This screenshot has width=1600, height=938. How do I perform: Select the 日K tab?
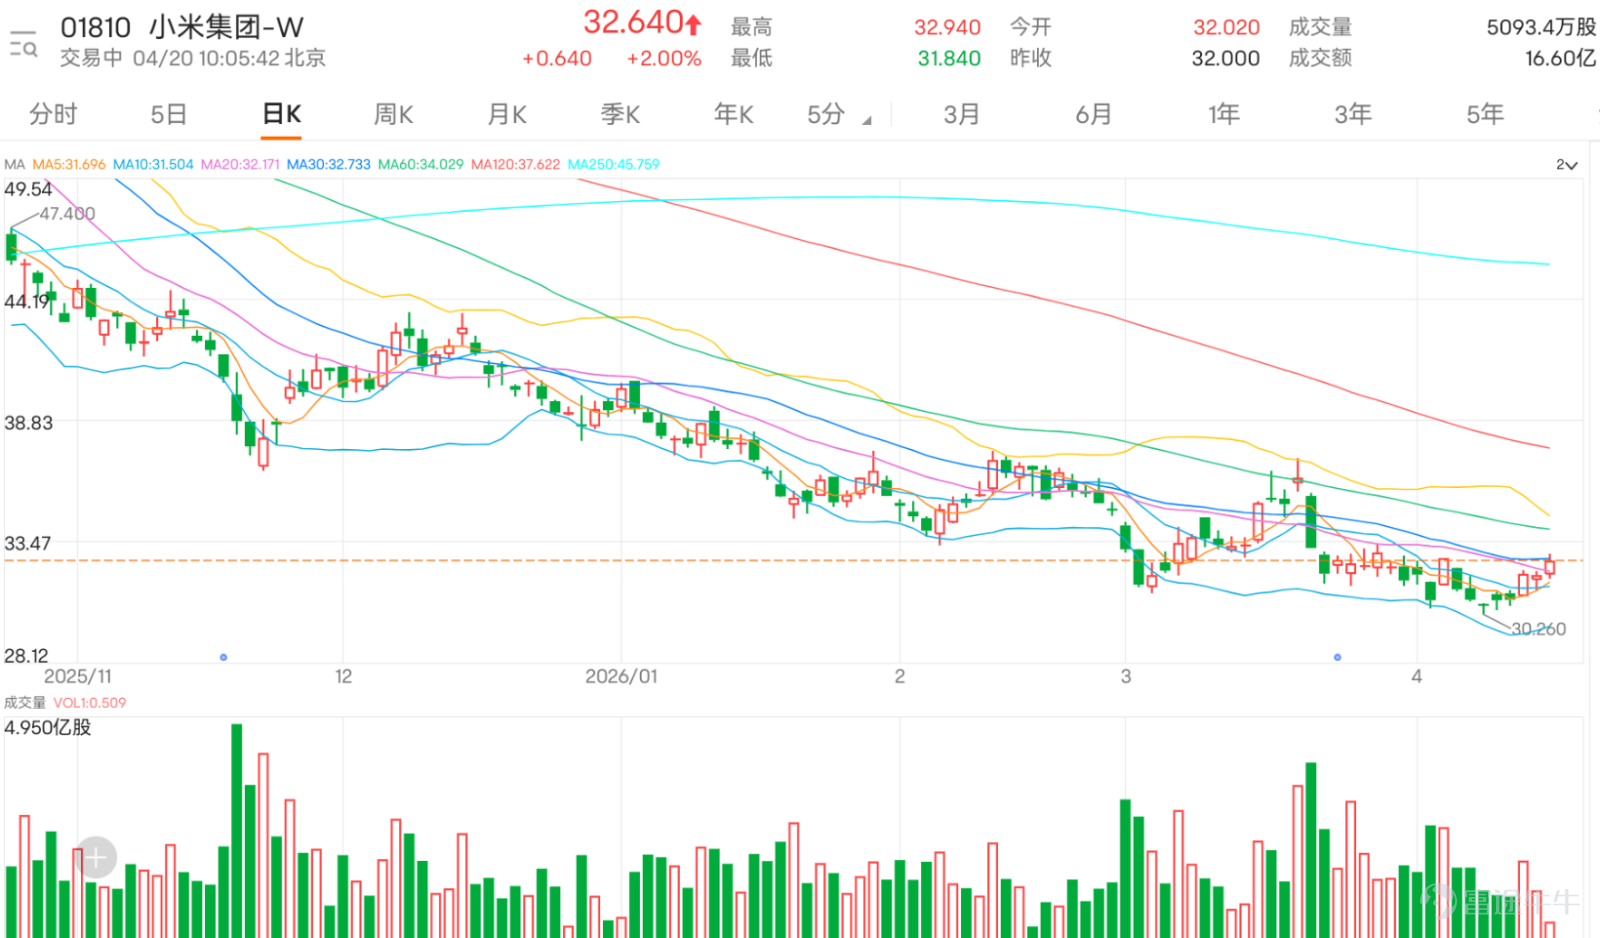click(282, 114)
